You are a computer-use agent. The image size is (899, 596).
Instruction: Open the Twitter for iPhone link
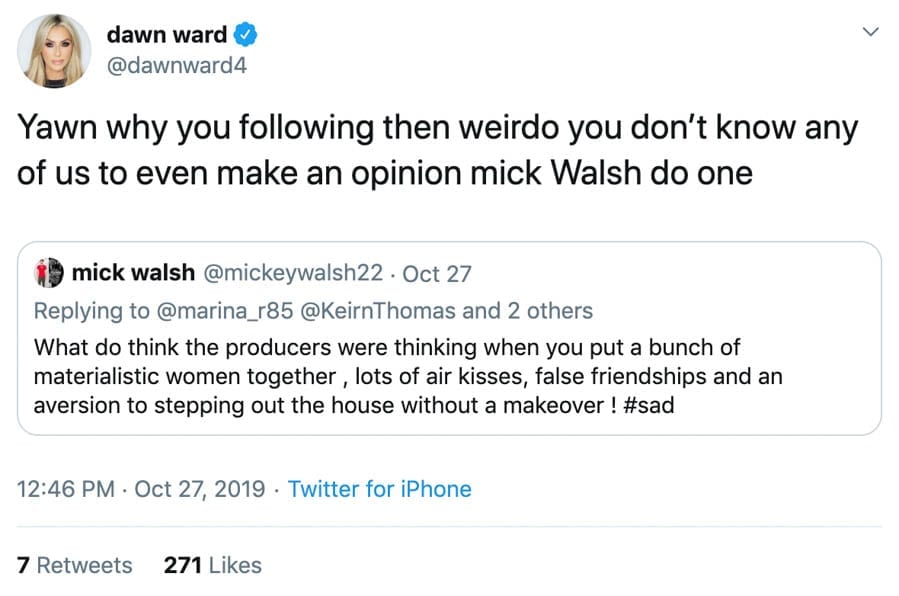[x=379, y=489]
